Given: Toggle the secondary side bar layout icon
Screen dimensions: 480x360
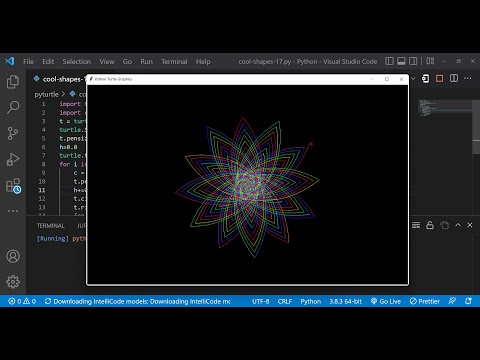Looking at the screenshot, I should click(413, 61).
